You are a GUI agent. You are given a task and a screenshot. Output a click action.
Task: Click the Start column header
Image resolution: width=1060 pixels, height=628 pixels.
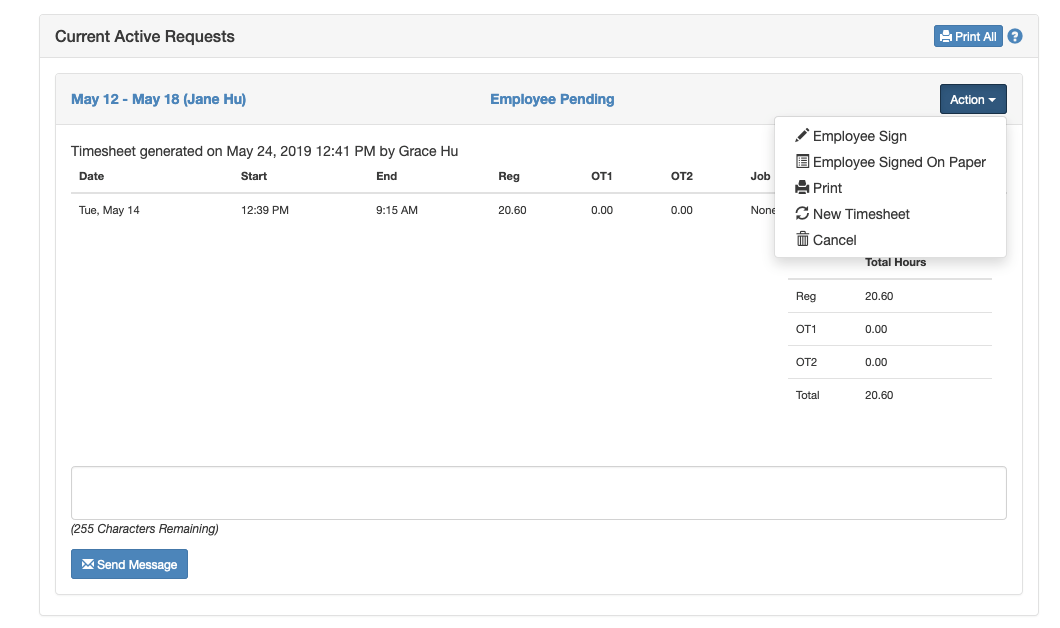coord(254,176)
